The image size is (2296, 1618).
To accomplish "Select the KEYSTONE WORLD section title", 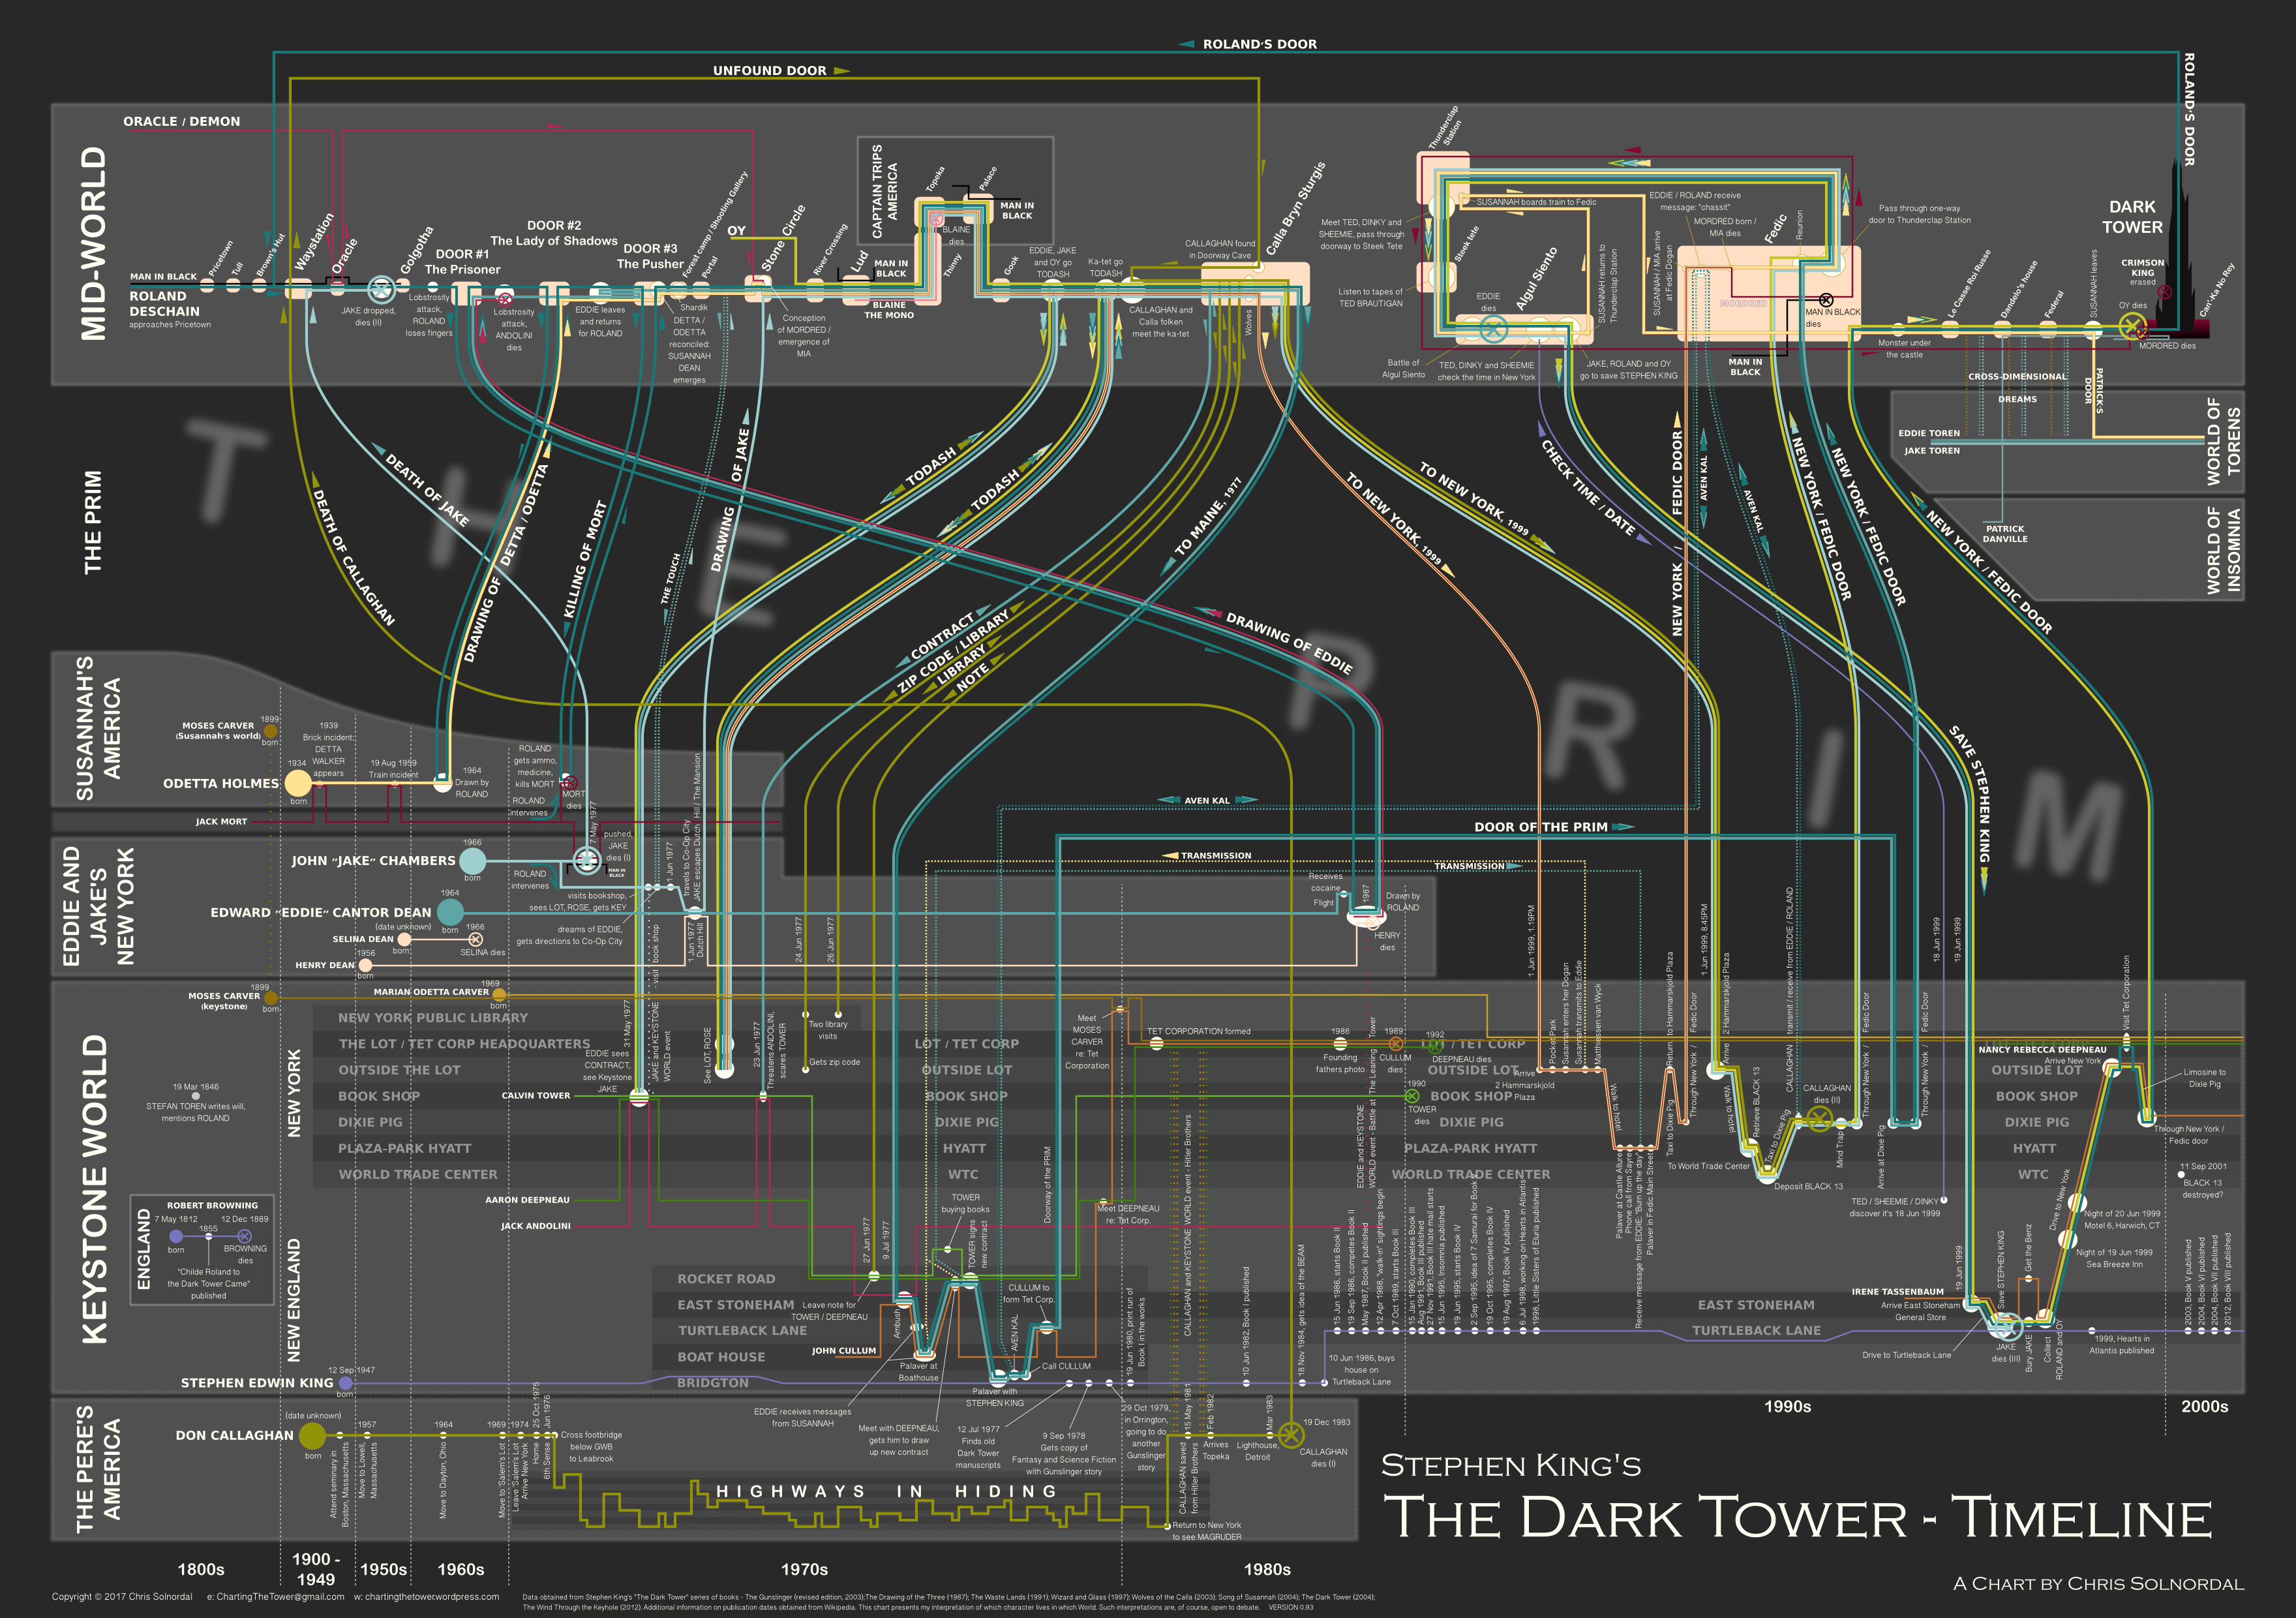I will click(93, 1189).
